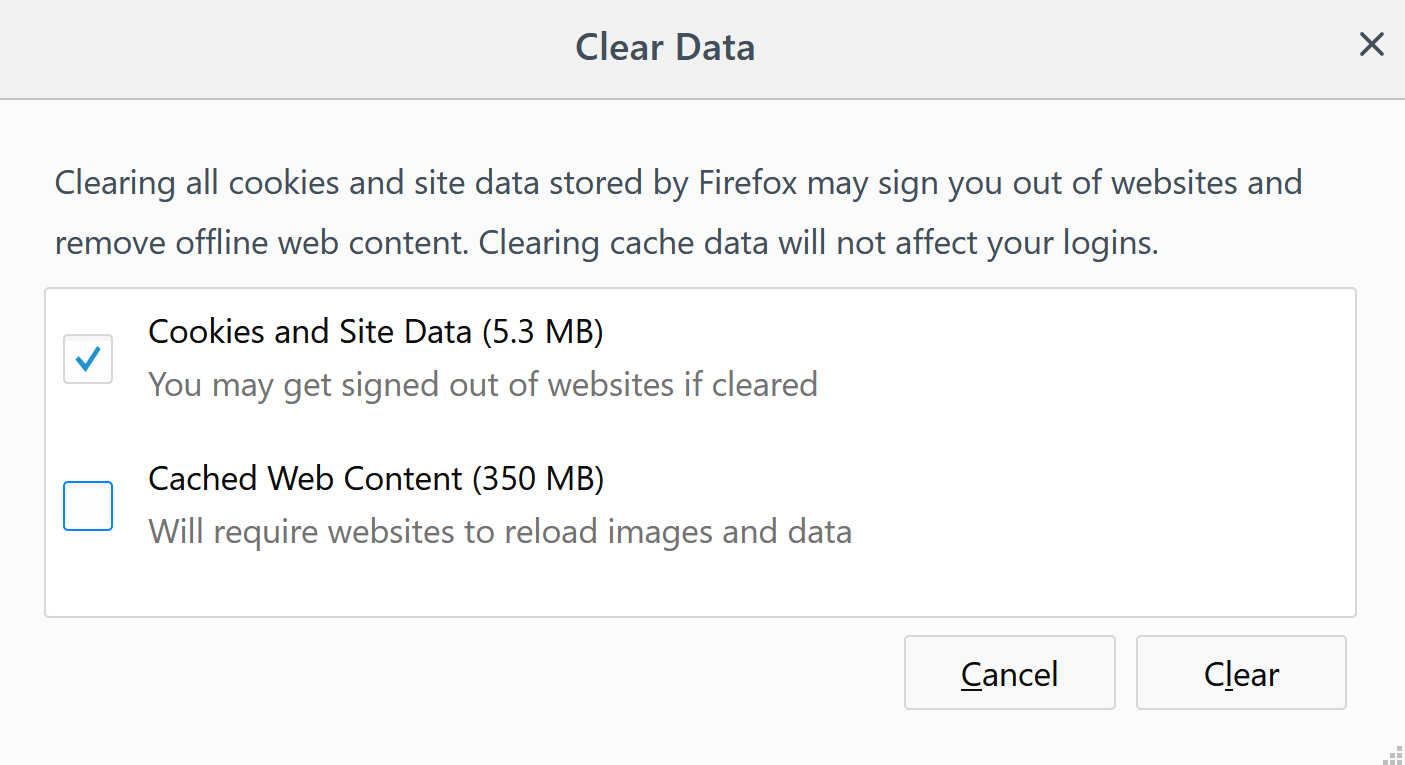This screenshot has height=765, width=1405.
Task: Click the "Cookies and Site Data" label text
Action: (x=310, y=332)
